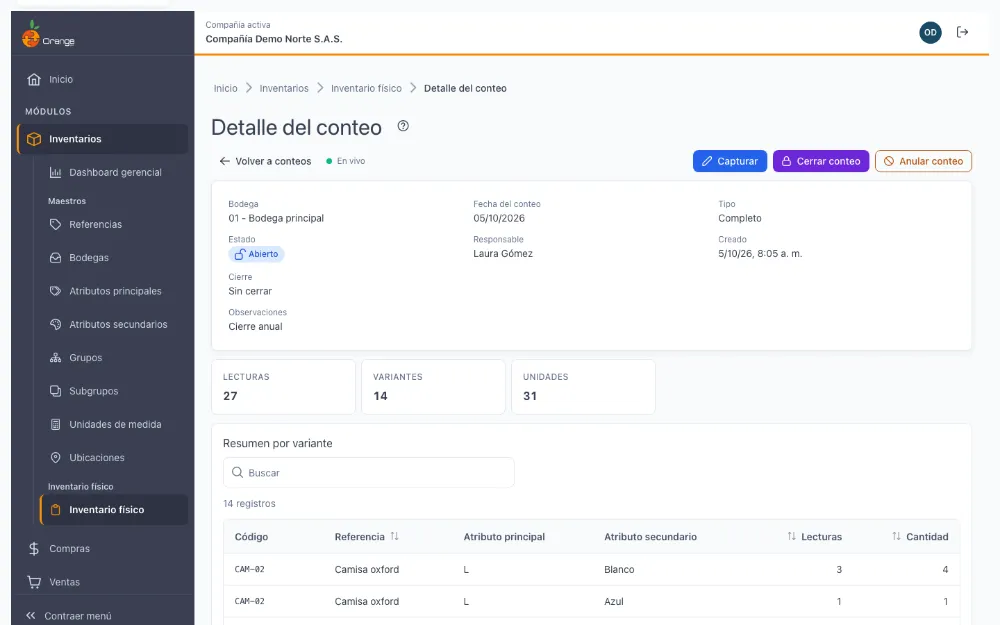This screenshot has width=1000, height=625.
Task: Click the Capturar button
Action: (x=730, y=161)
